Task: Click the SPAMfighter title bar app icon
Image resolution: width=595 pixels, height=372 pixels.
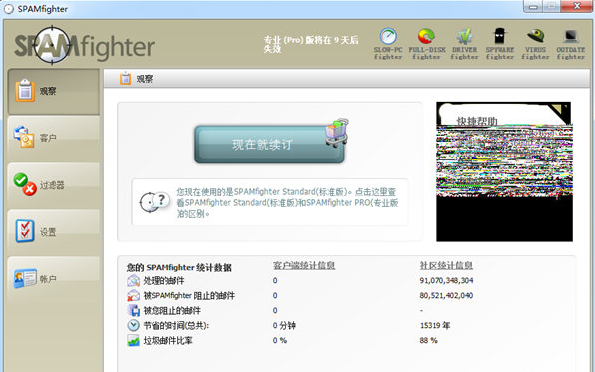Action: pos(8,9)
